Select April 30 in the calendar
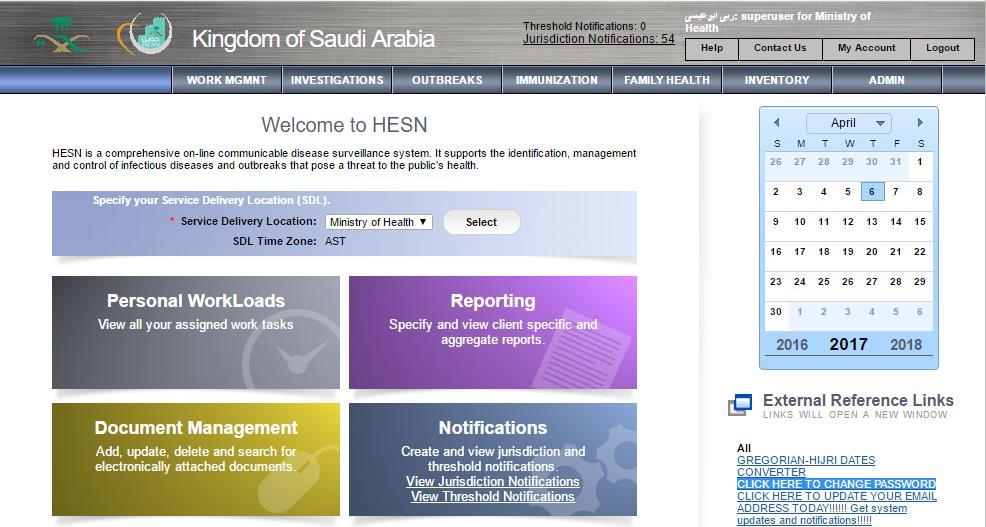Viewport: 986px width, 527px height. coord(776,311)
